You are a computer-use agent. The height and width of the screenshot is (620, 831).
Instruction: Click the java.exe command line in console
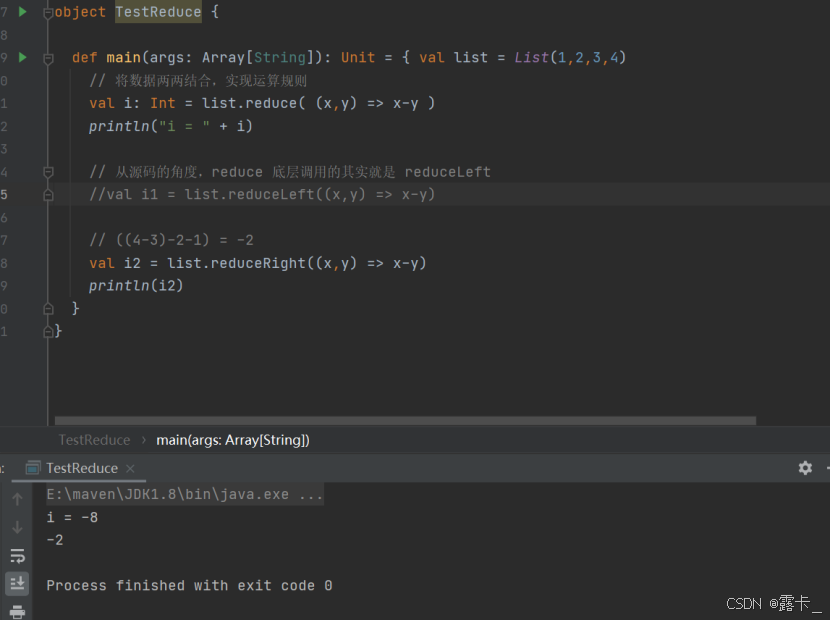(184, 494)
